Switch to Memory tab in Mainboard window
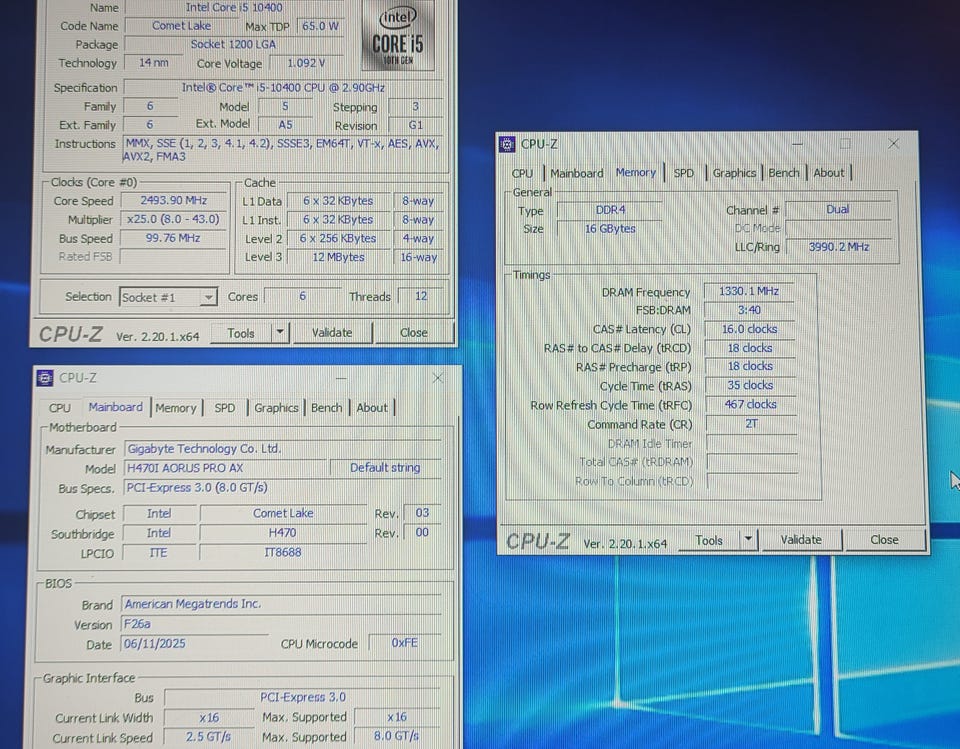This screenshot has height=749, width=960. (x=176, y=408)
